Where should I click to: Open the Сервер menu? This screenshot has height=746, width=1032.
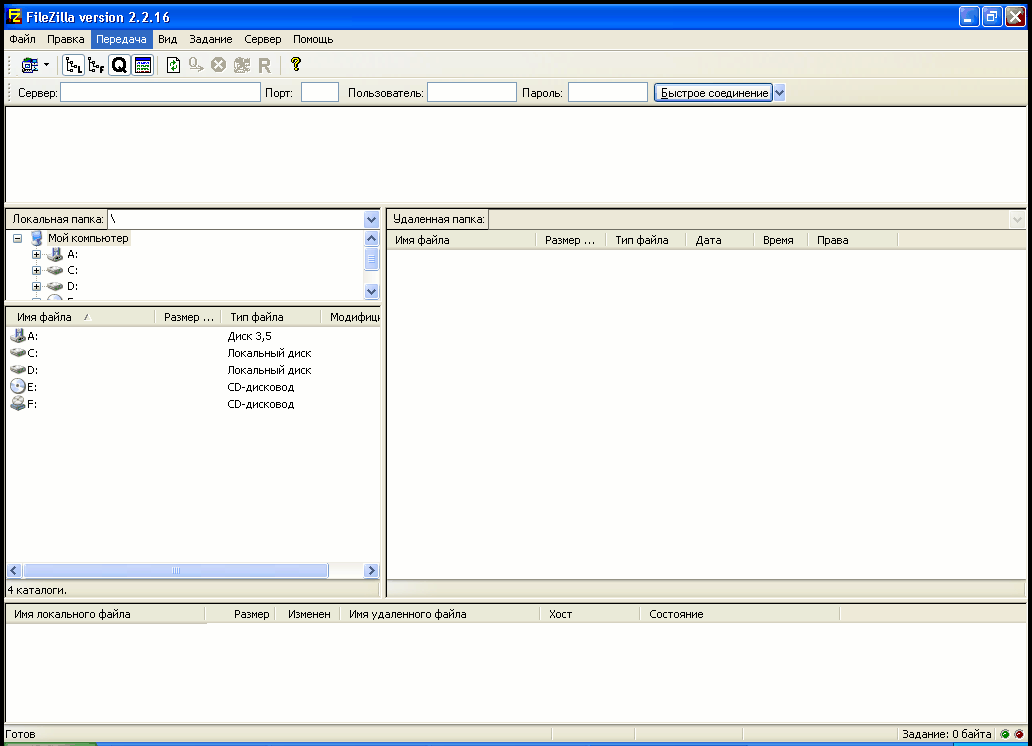click(263, 39)
